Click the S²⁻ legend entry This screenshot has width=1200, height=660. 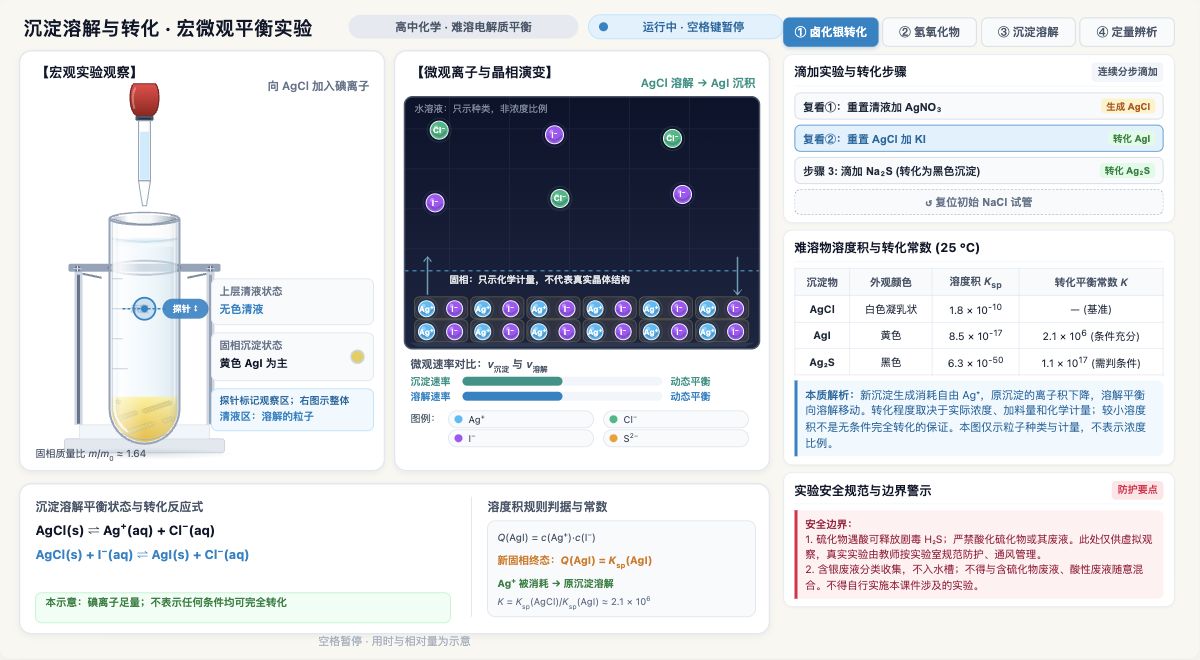pyautogui.click(x=674, y=438)
